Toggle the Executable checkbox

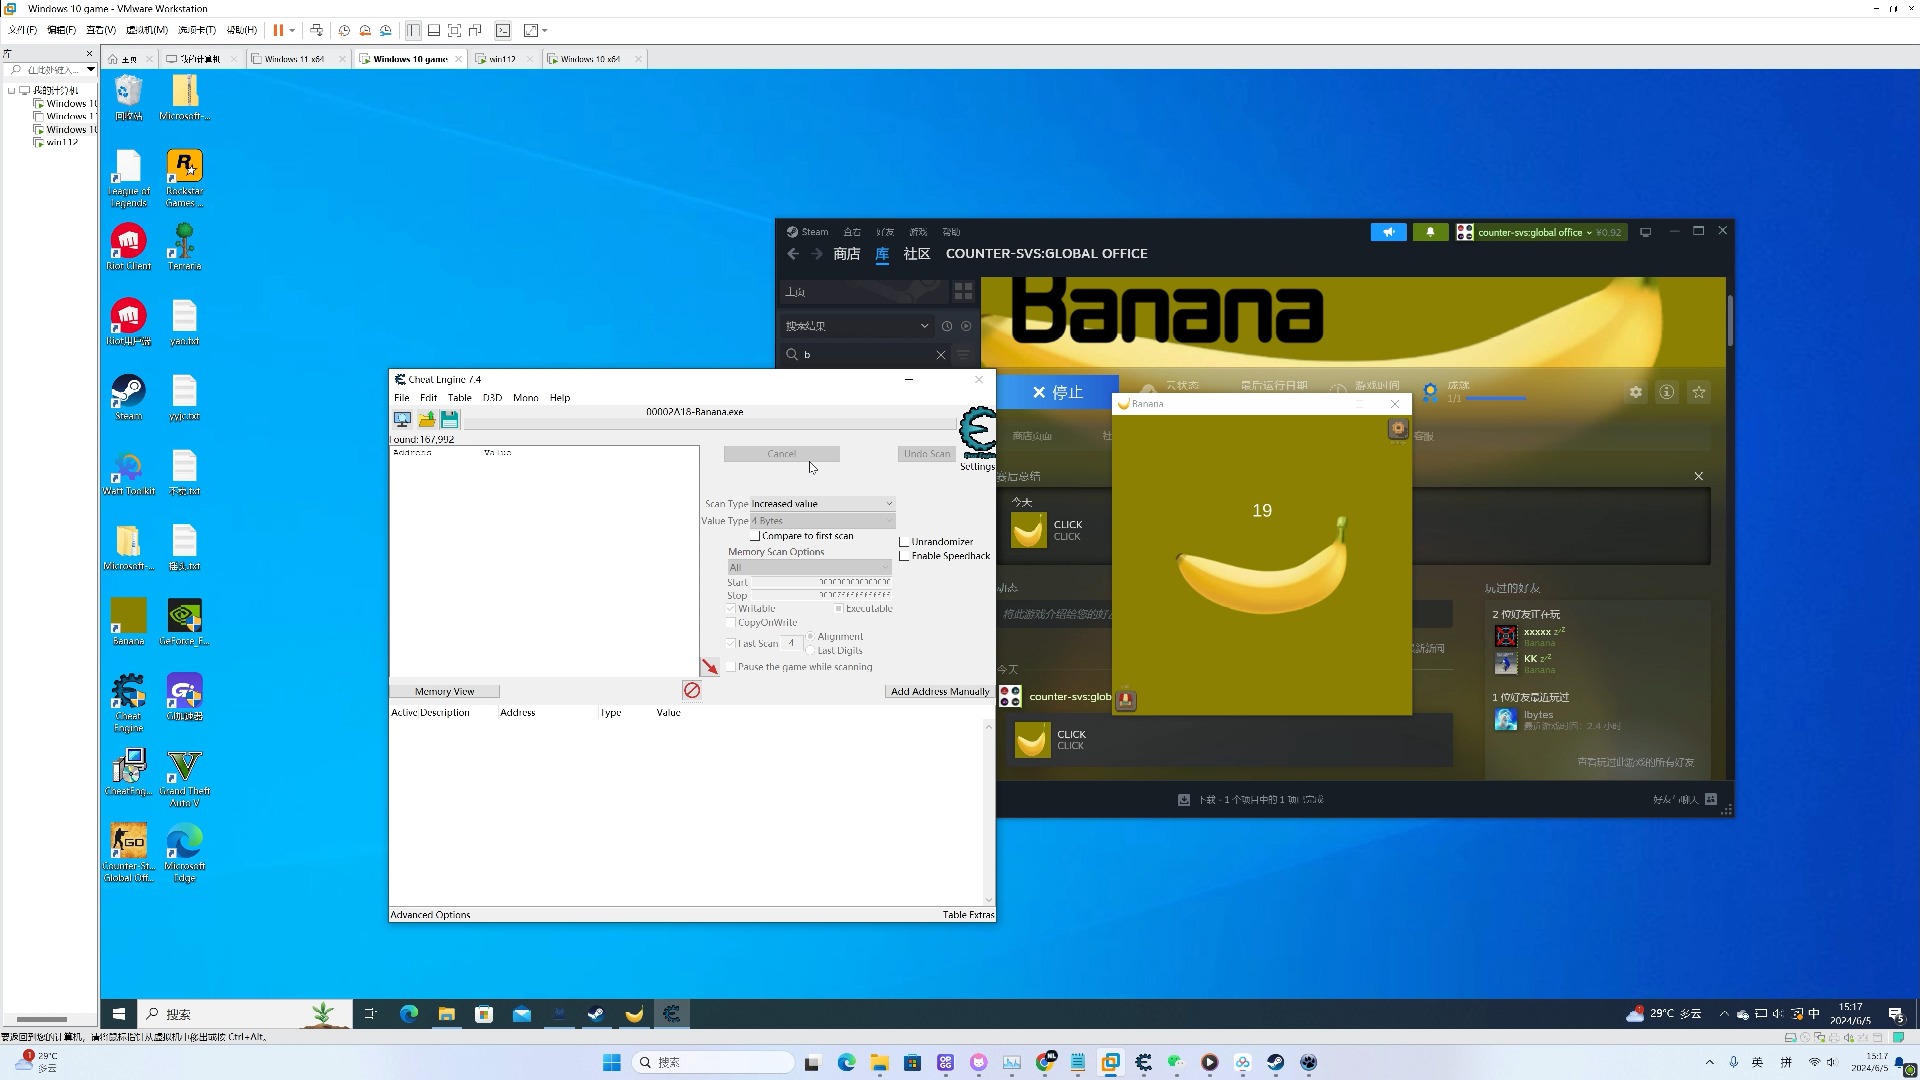839,609
